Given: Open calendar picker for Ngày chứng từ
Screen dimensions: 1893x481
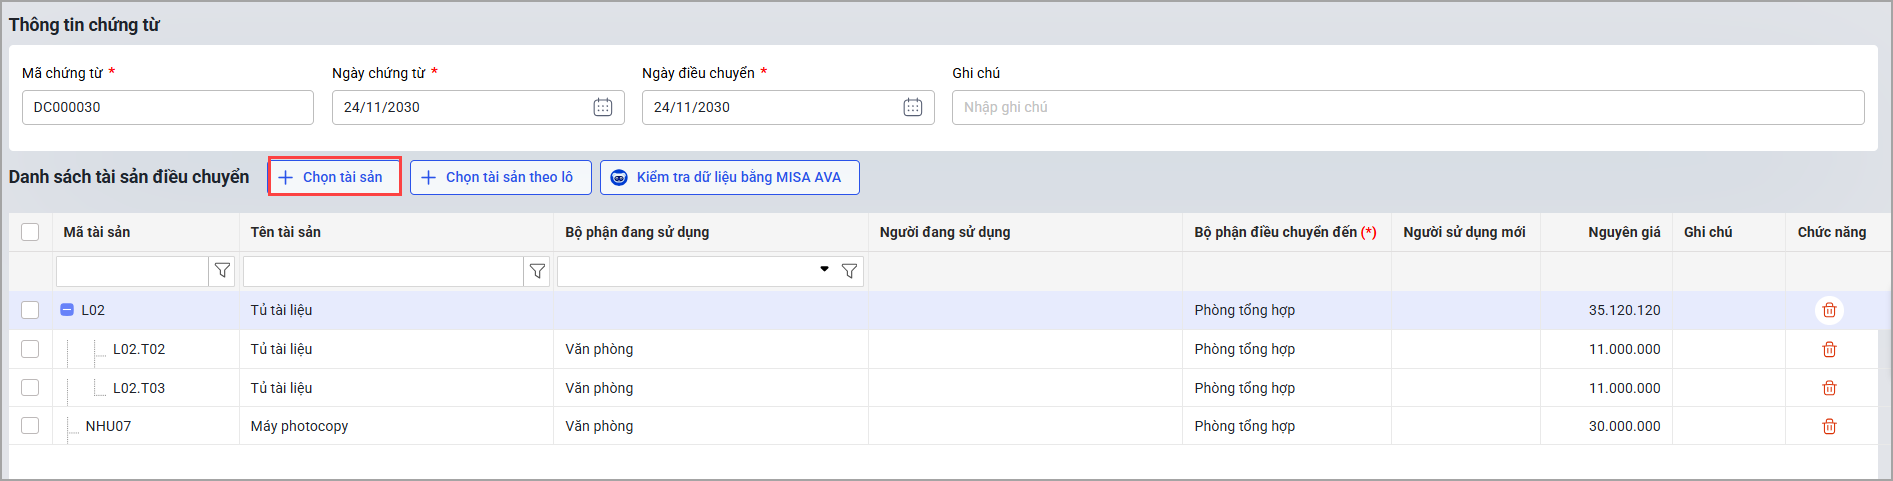Looking at the screenshot, I should pyautogui.click(x=602, y=107).
